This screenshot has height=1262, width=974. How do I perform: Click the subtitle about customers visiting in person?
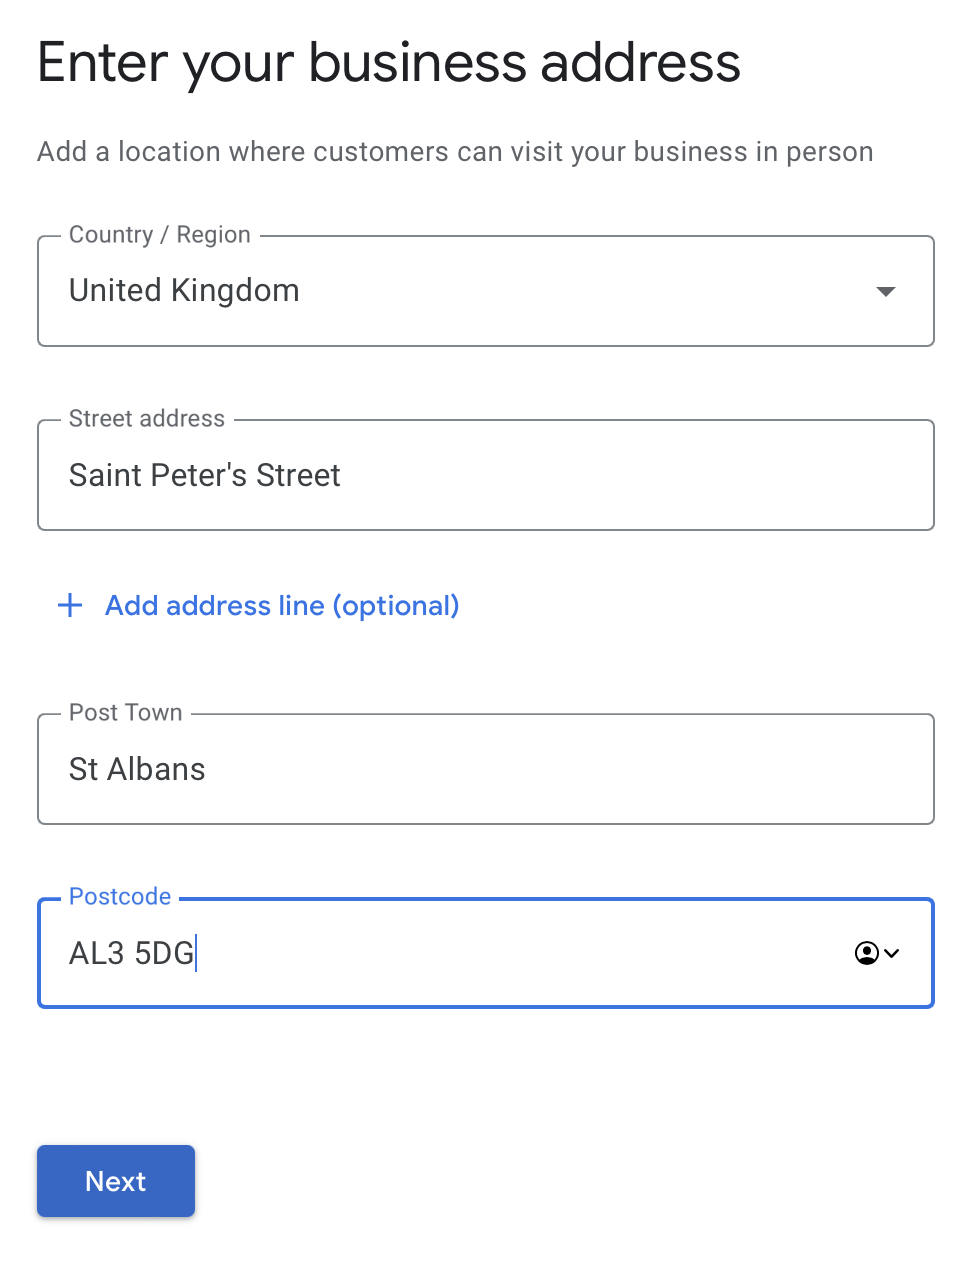click(x=455, y=152)
